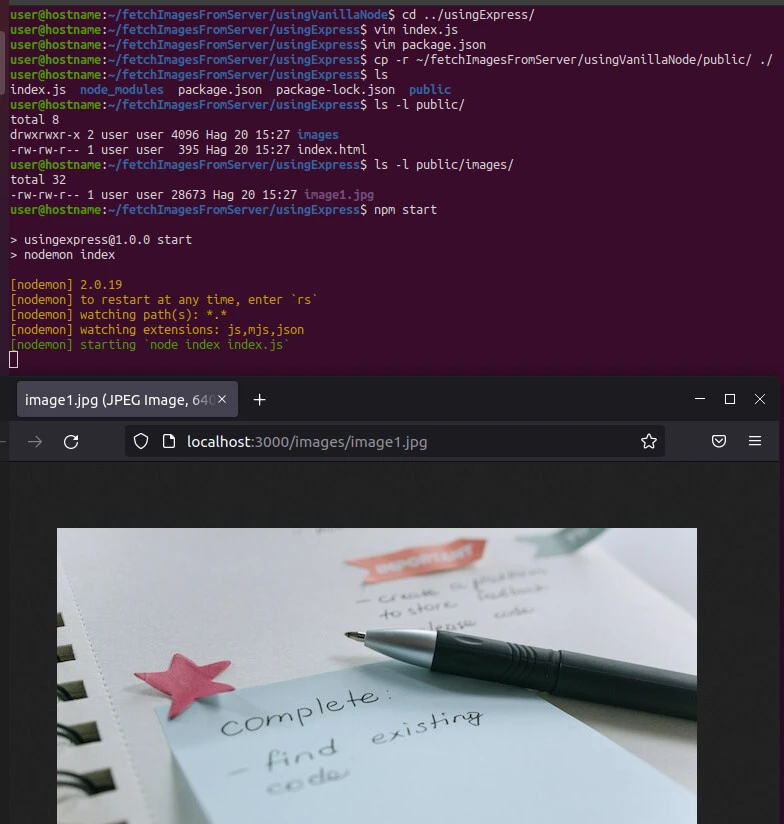This screenshot has width=784, height=824.
Task: Click package-lock.json in the terminal listing
Action: tap(335, 90)
